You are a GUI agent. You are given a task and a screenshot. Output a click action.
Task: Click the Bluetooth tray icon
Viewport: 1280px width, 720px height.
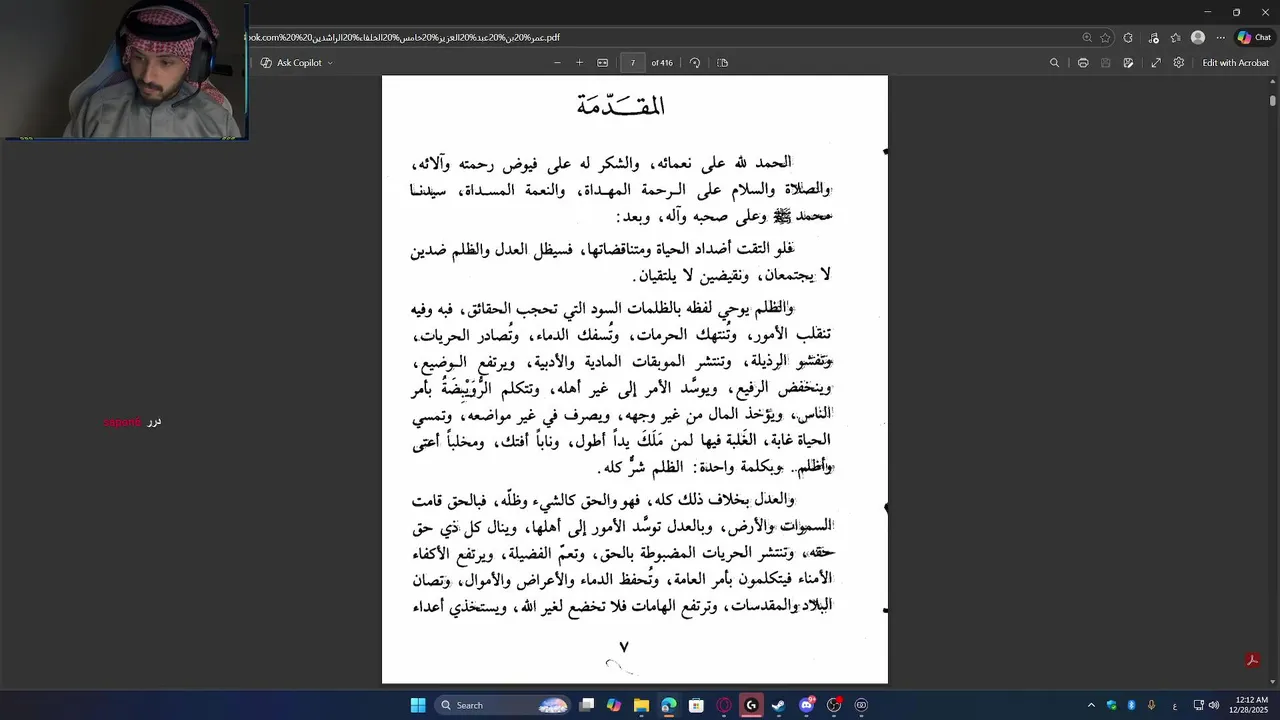pyautogui.click(x=1131, y=705)
